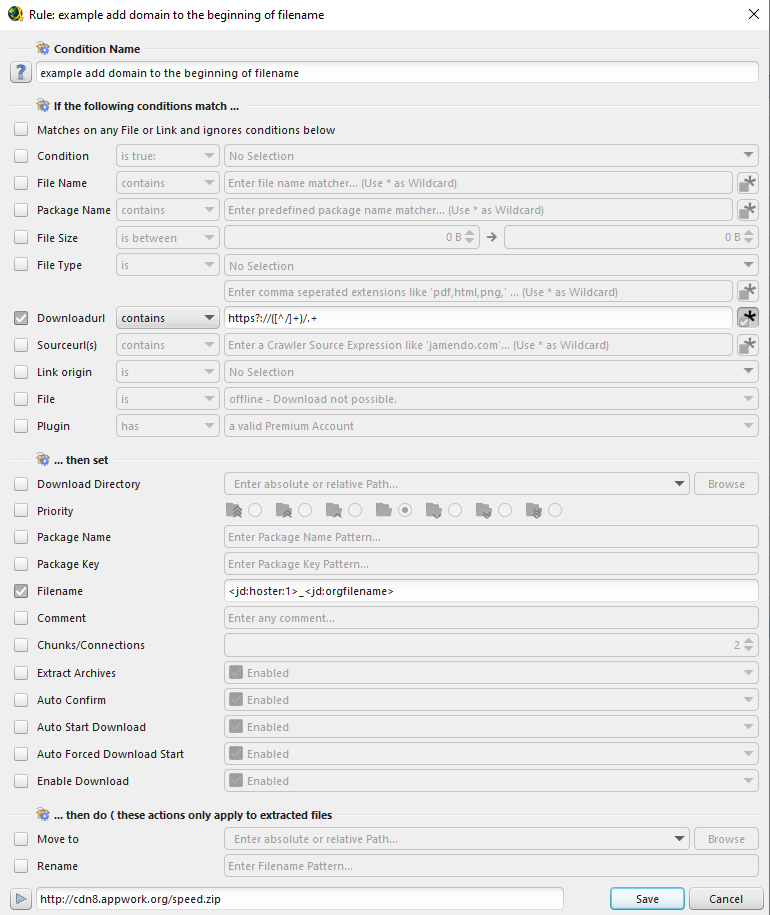This screenshot has width=770, height=915.
Task: Select the lower priority radio button
Action: tap(505, 511)
